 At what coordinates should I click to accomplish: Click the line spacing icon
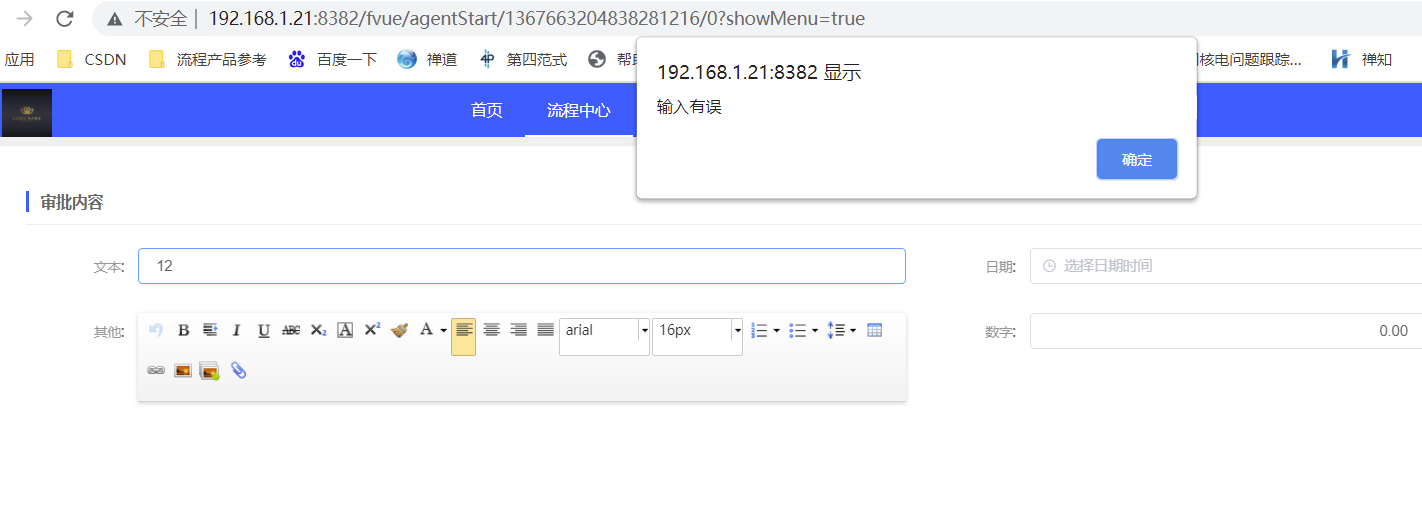(x=836, y=330)
